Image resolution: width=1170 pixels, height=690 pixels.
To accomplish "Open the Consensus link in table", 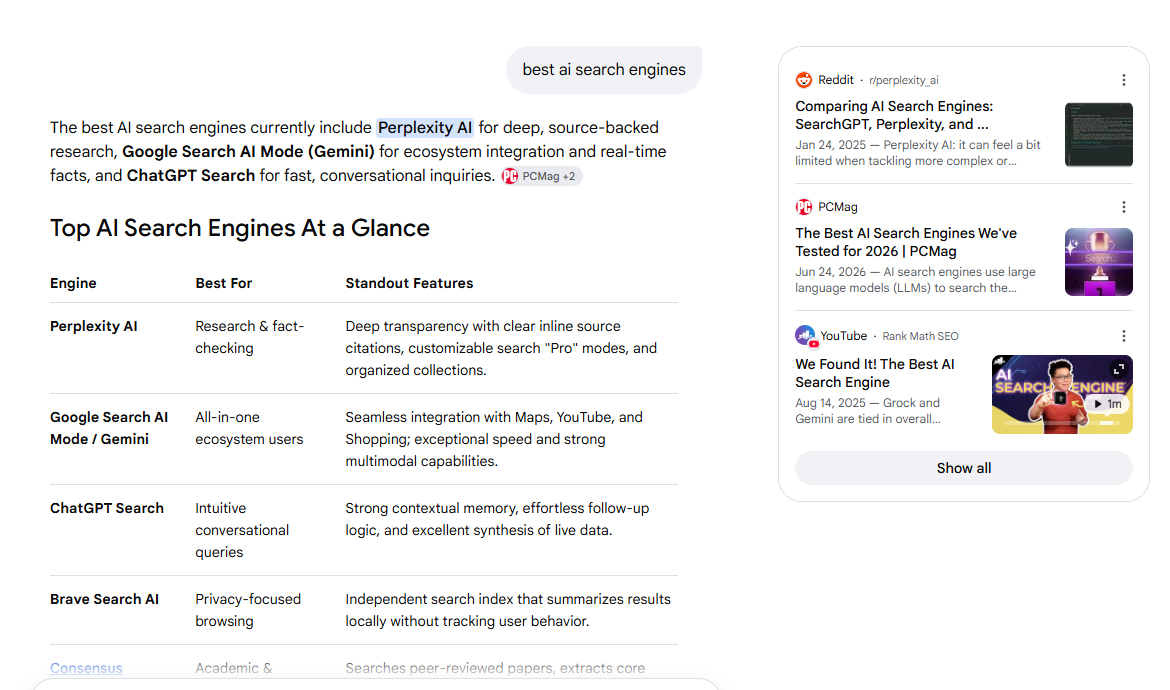I will (86, 668).
